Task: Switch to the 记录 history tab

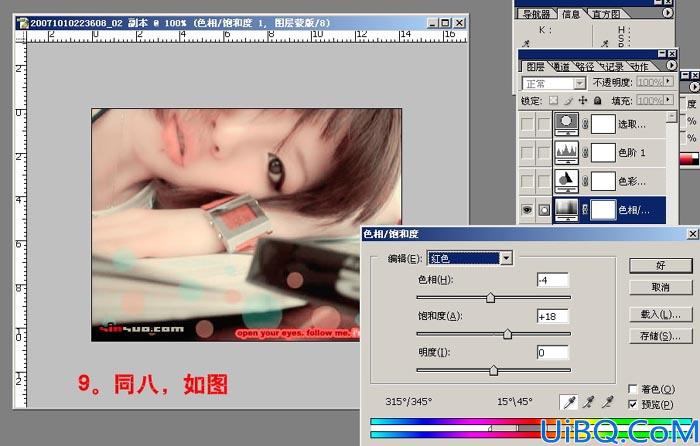Action: [x=613, y=67]
